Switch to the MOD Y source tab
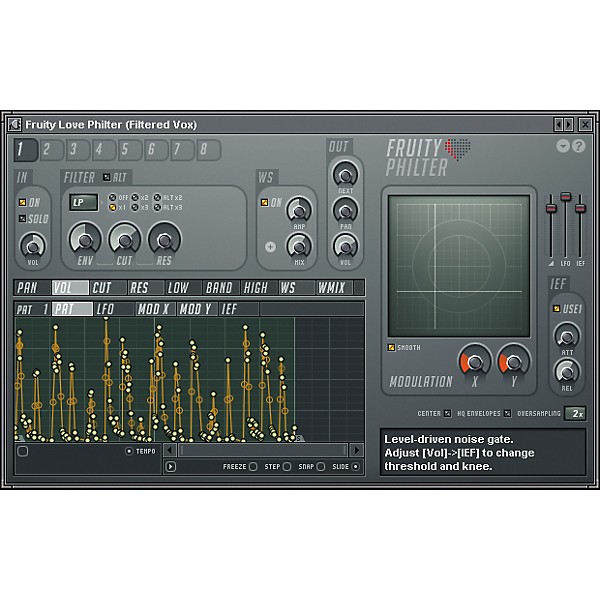600x600 pixels. [197, 309]
